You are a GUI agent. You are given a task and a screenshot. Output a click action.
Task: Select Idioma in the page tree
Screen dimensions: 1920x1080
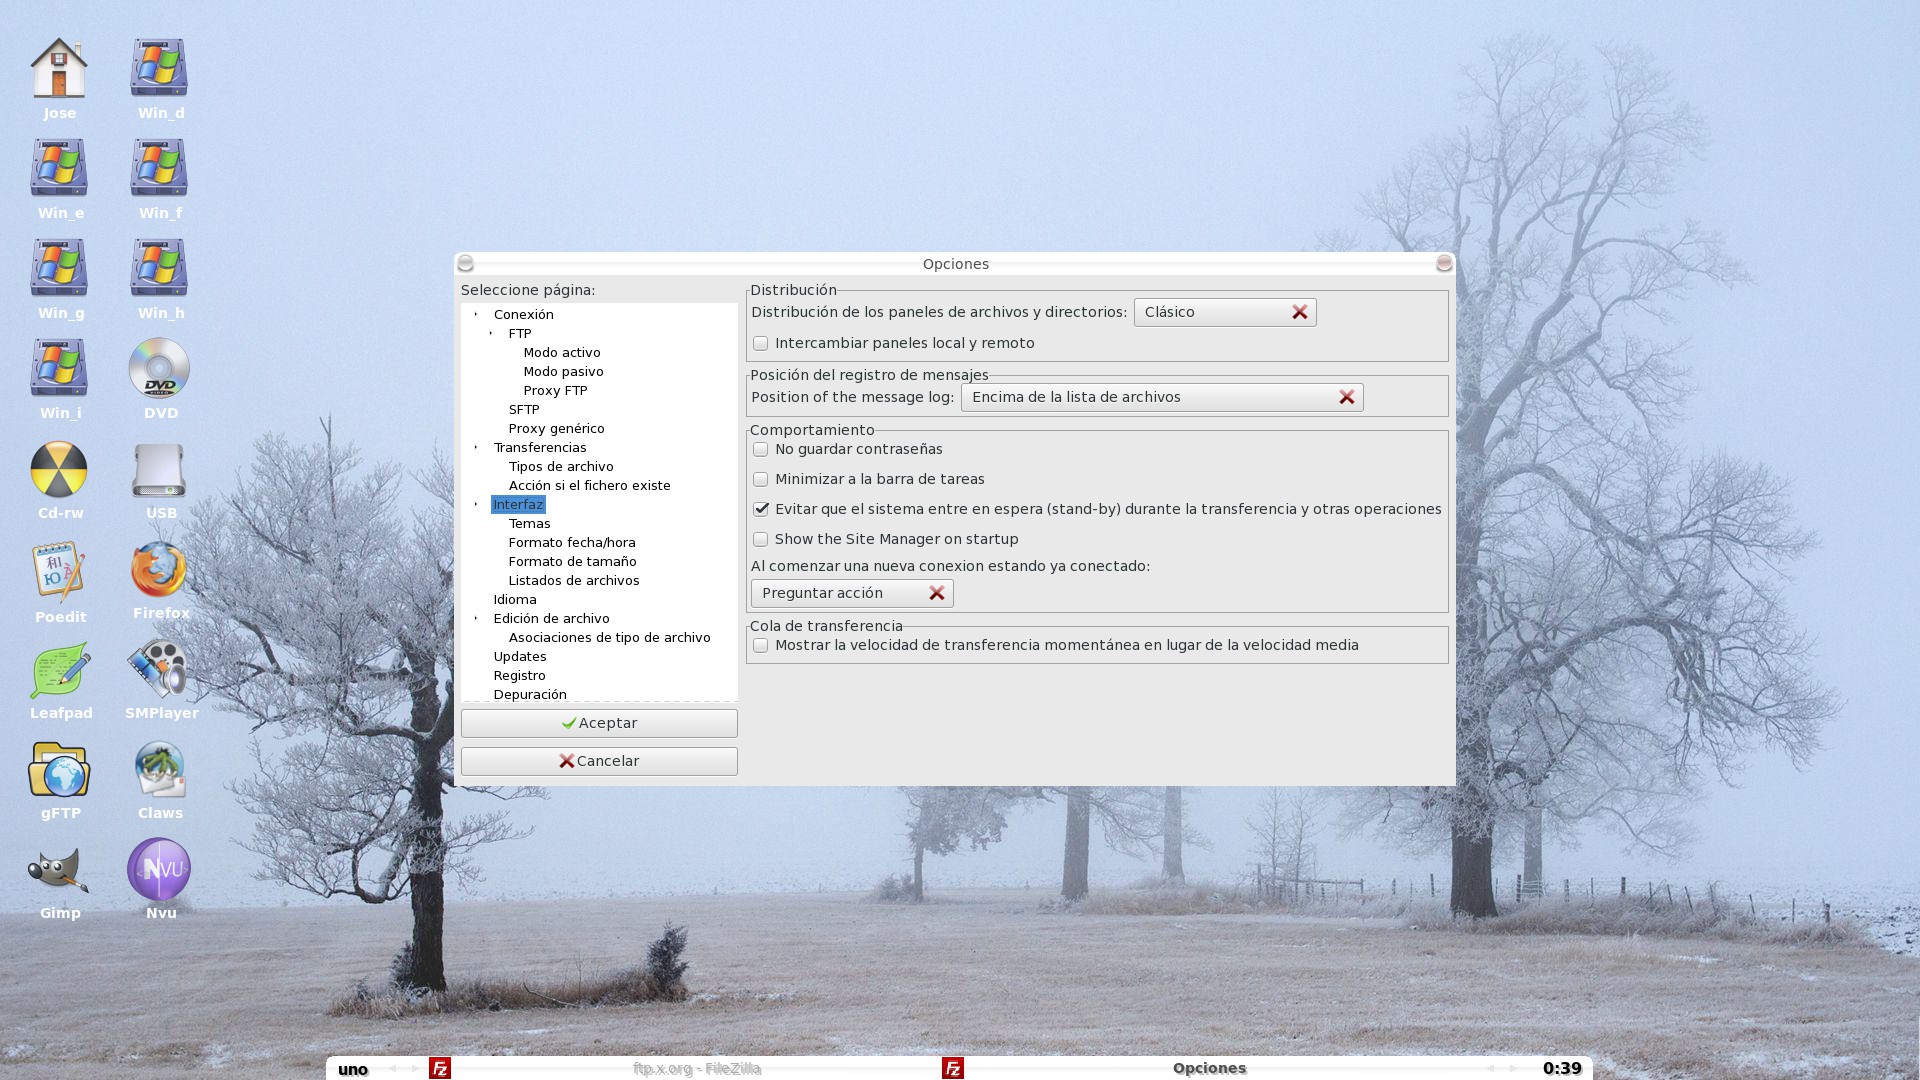pos(514,600)
